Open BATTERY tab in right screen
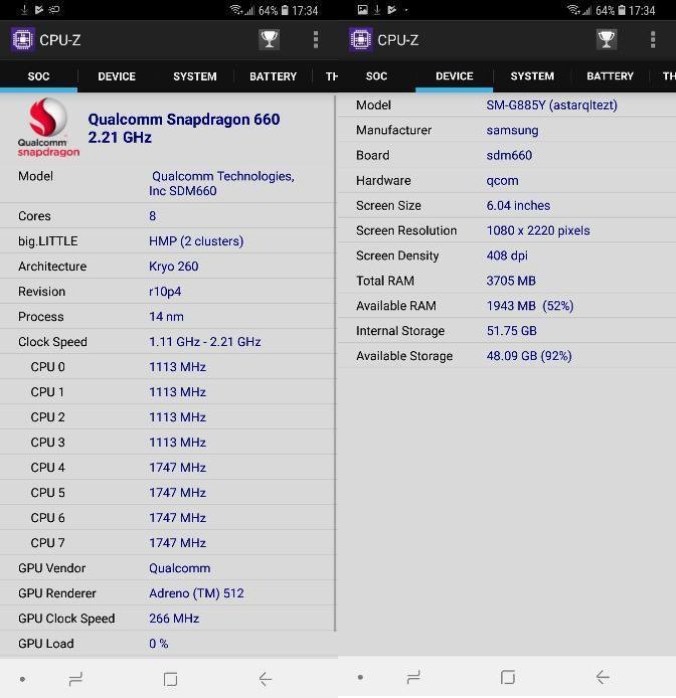Image resolution: width=676 pixels, height=698 pixels. pos(610,76)
